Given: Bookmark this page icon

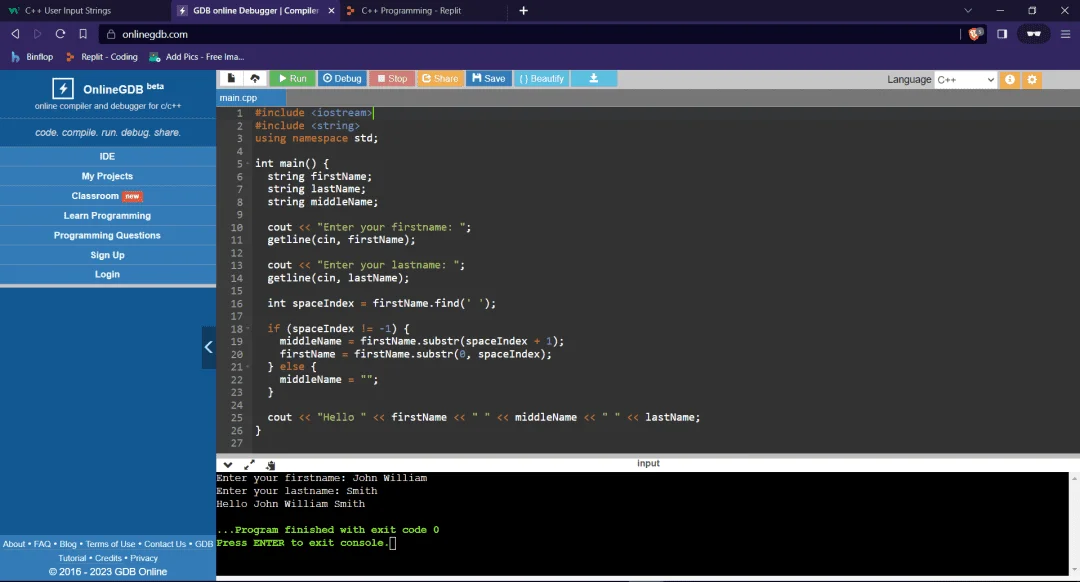Looking at the screenshot, I should pyautogui.click(x=83, y=34).
